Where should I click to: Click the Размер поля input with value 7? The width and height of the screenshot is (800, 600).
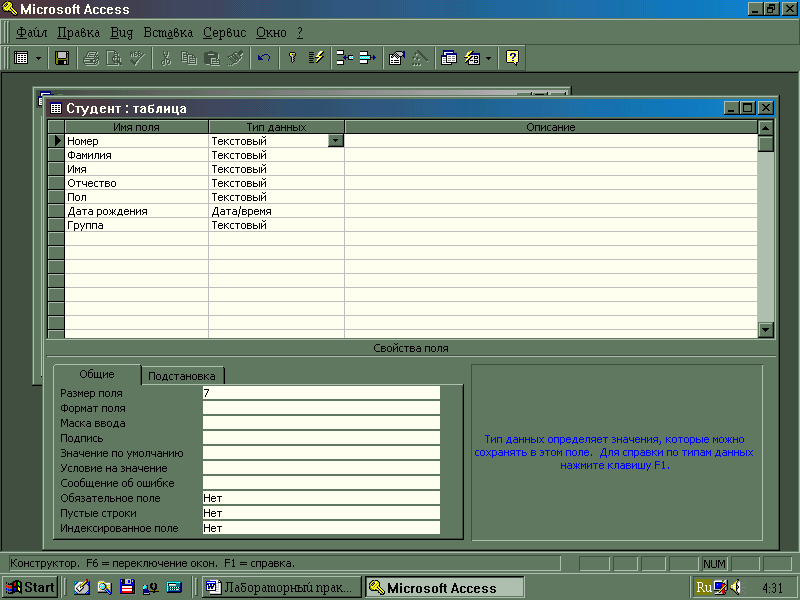coord(321,393)
